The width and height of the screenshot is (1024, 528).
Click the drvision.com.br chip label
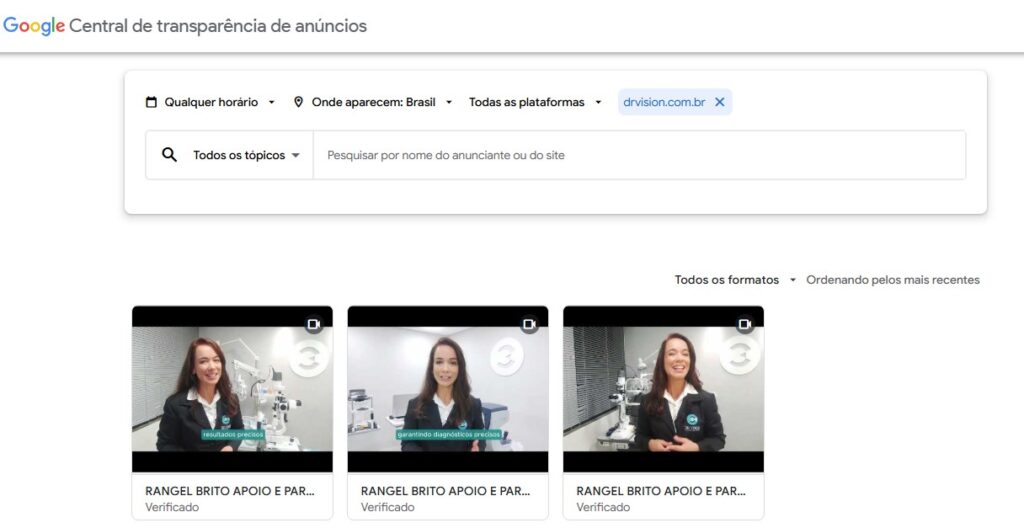tap(664, 102)
